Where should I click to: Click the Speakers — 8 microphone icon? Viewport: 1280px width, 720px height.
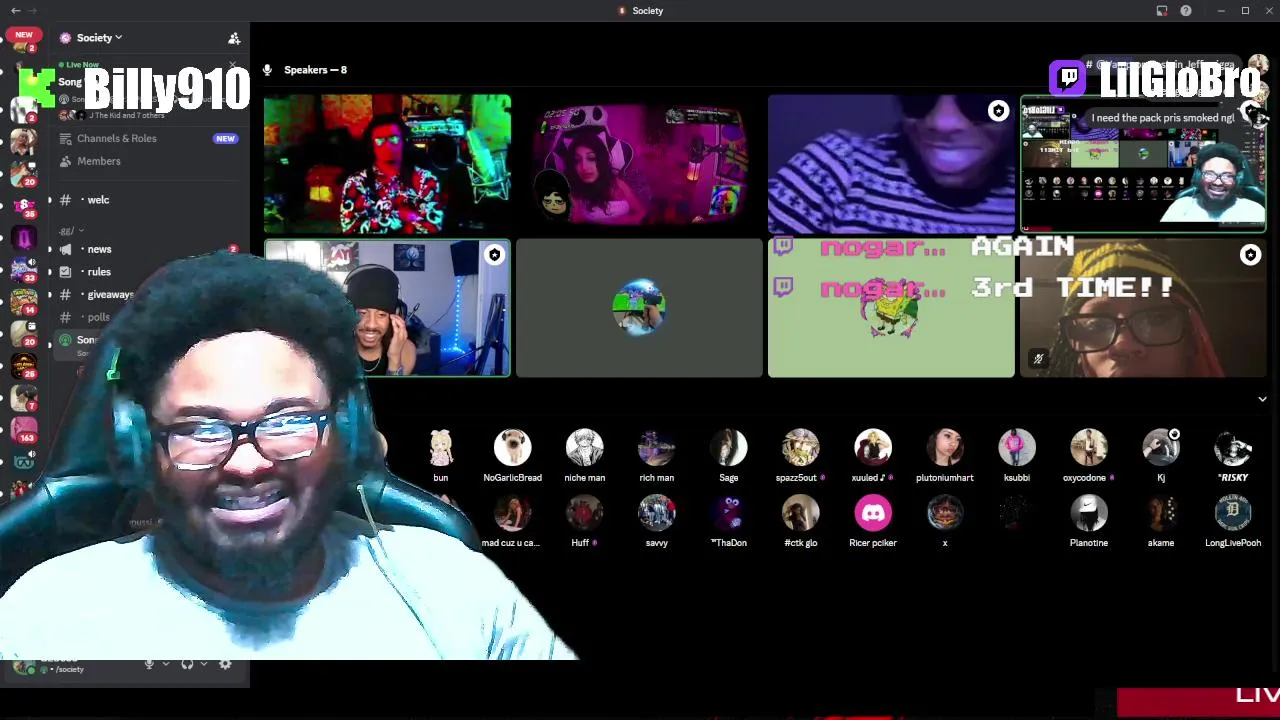(x=267, y=70)
